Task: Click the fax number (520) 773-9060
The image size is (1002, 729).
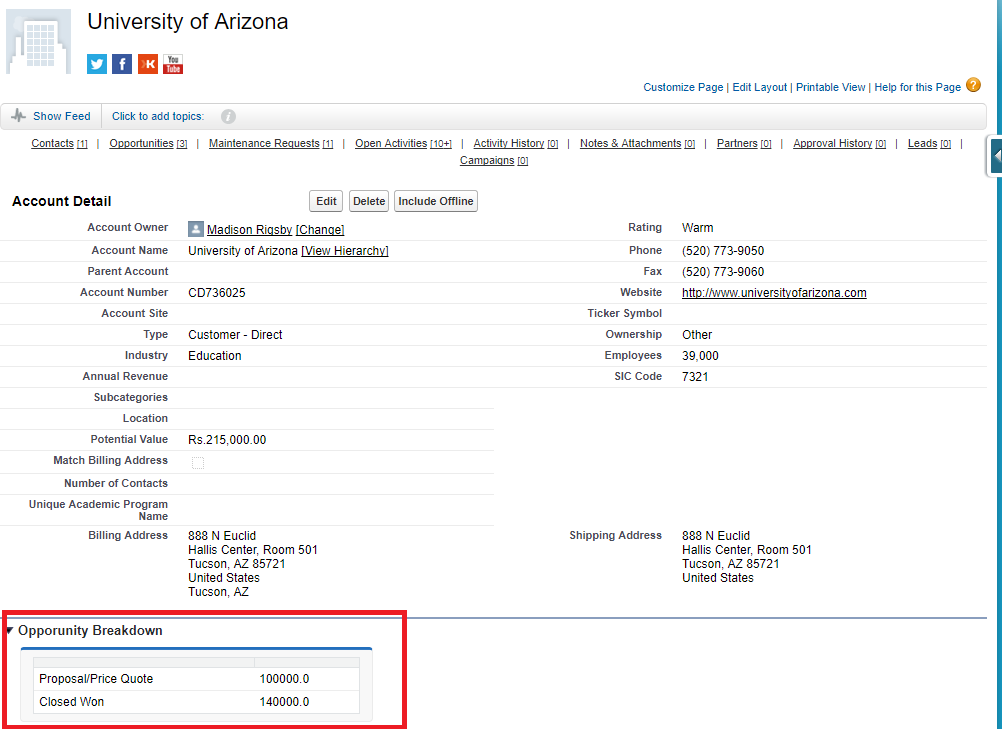Action: 723,272
